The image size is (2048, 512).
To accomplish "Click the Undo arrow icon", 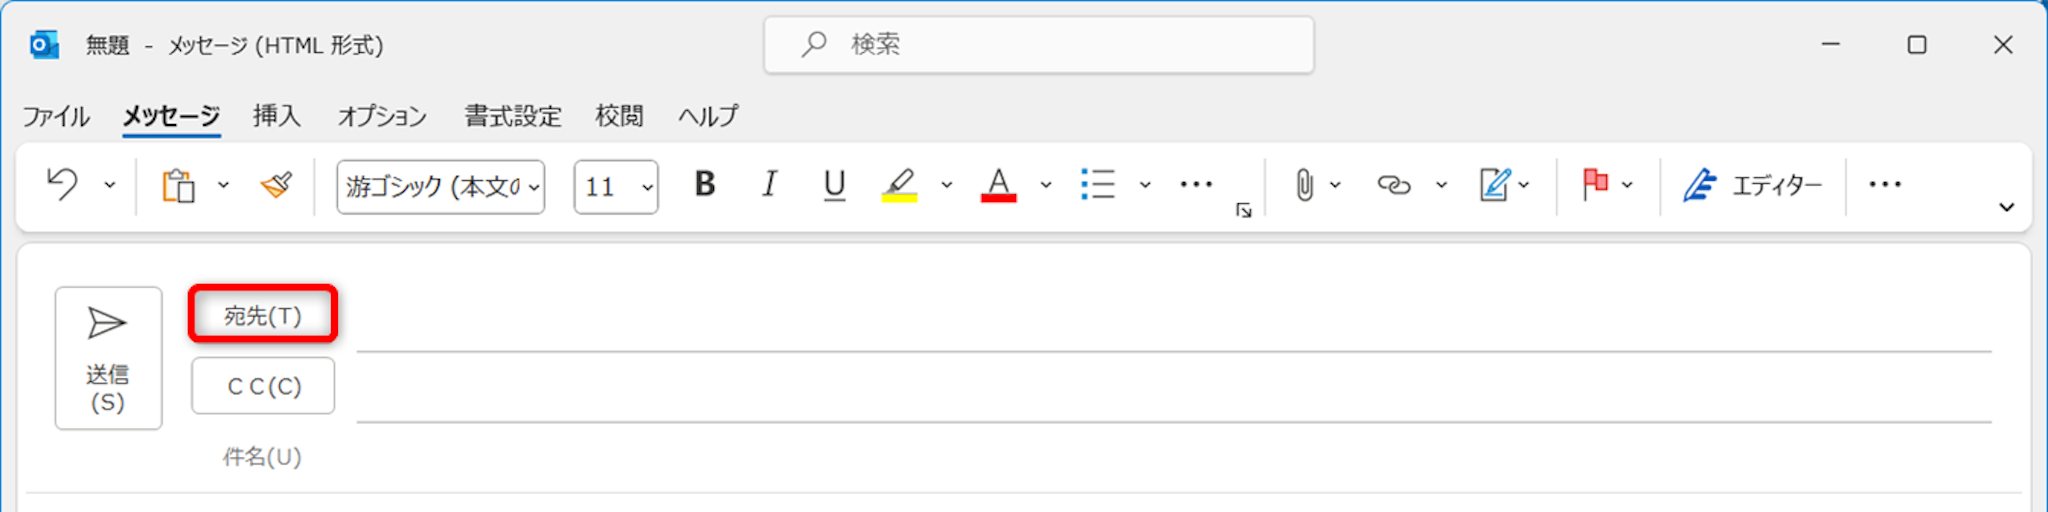I will 63,185.
